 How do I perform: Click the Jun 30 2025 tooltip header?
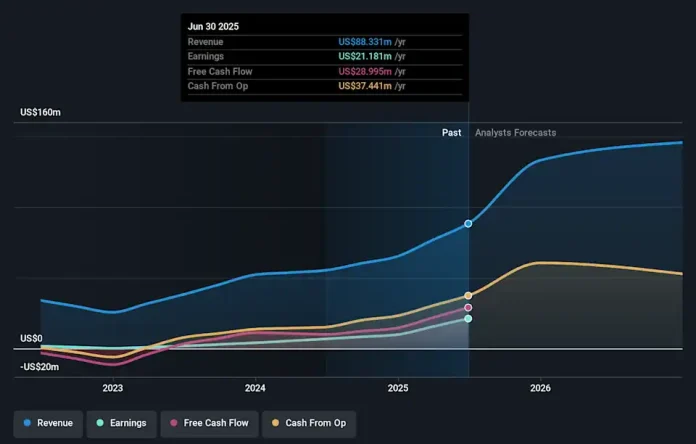[x=212, y=26]
